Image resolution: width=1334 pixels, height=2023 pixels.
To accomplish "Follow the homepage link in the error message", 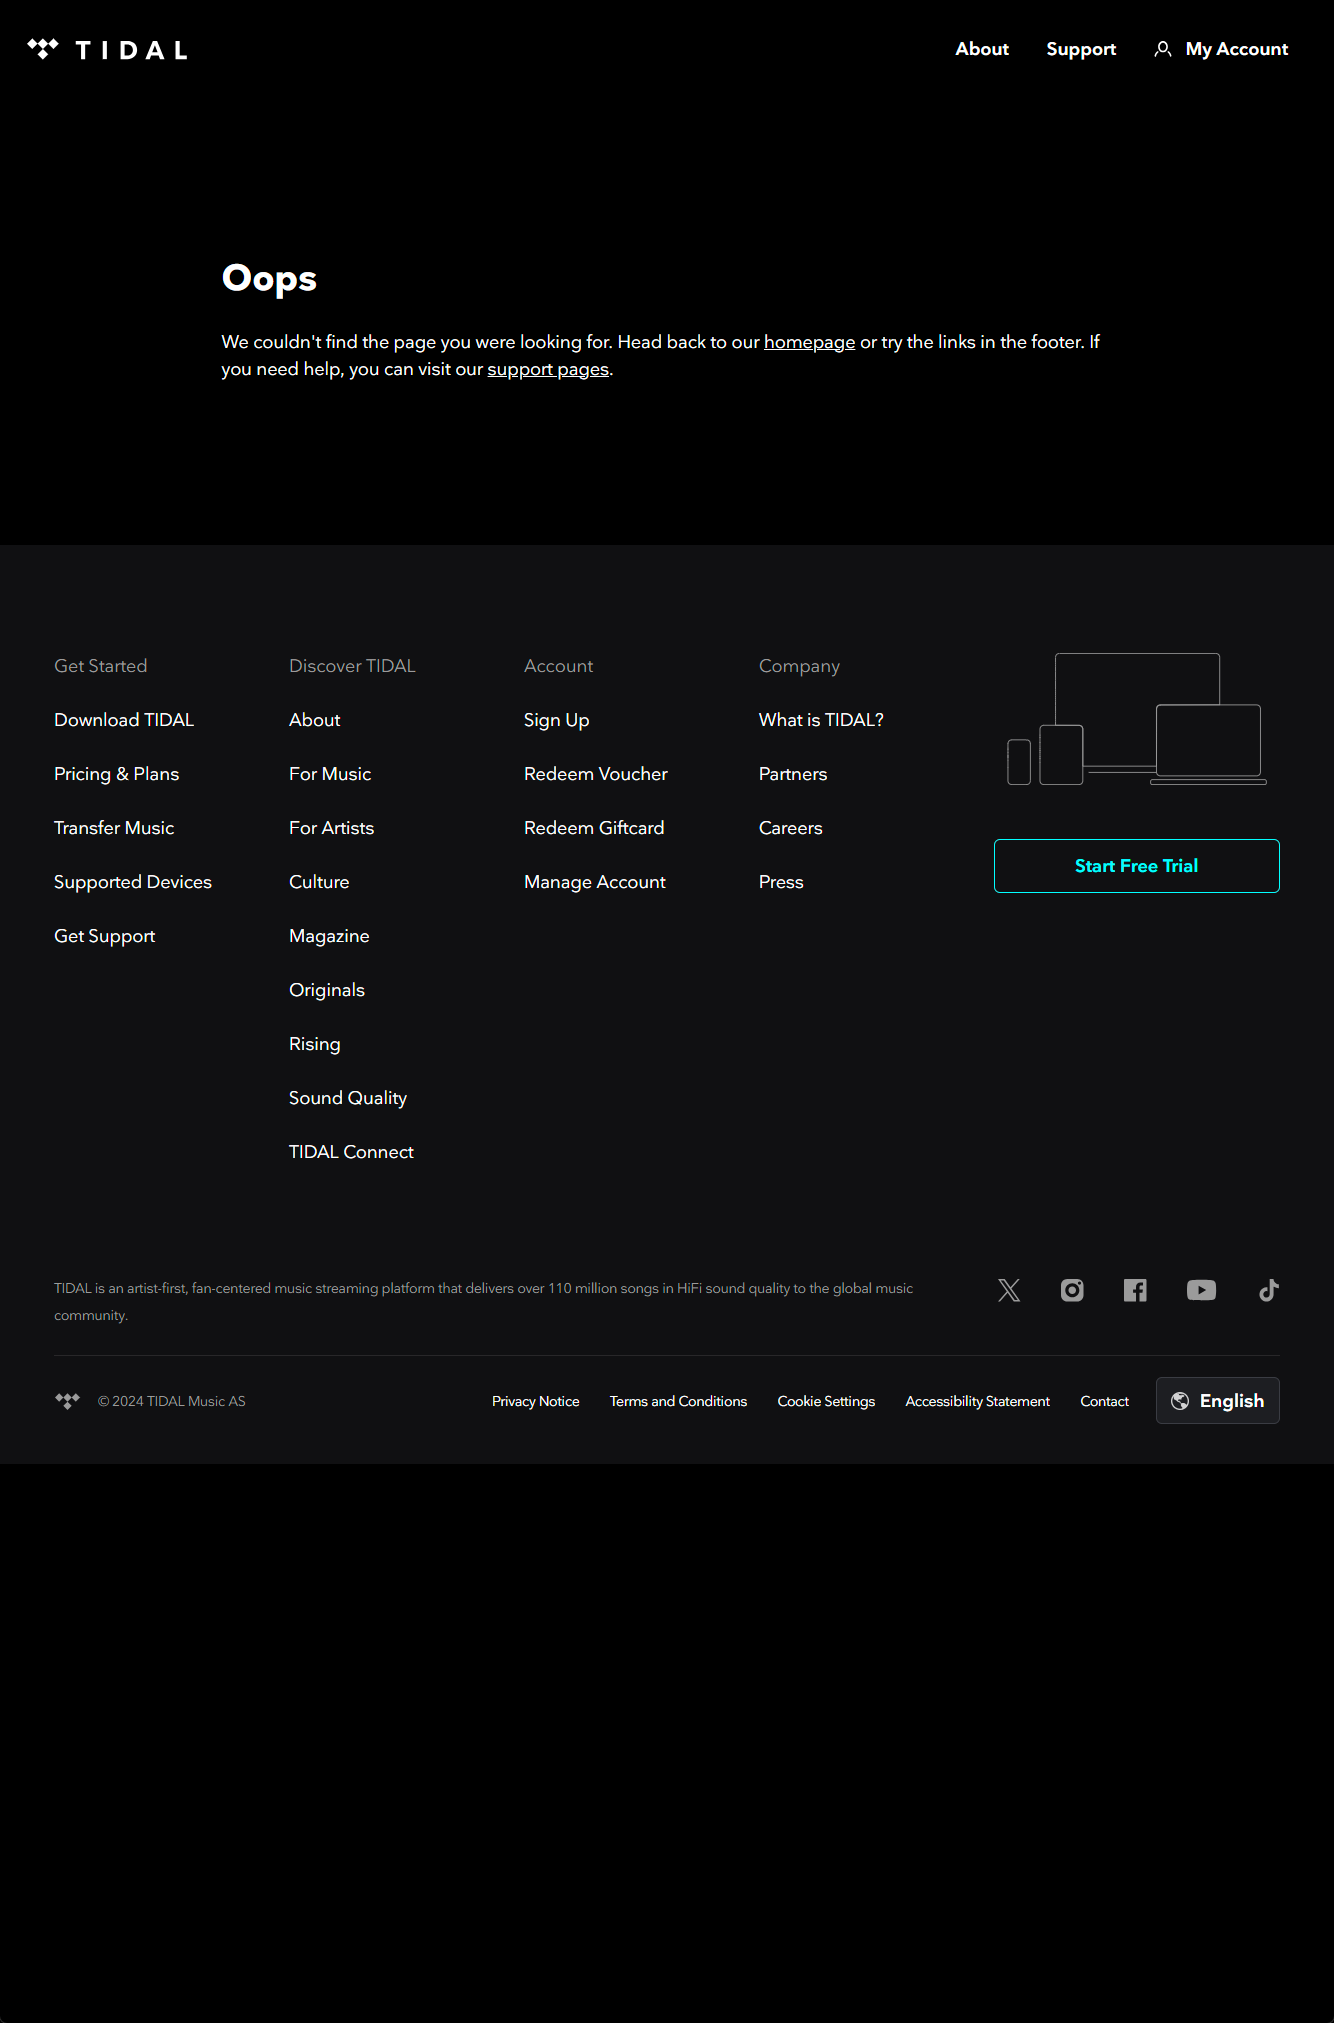I will pyautogui.click(x=810, y=342).
